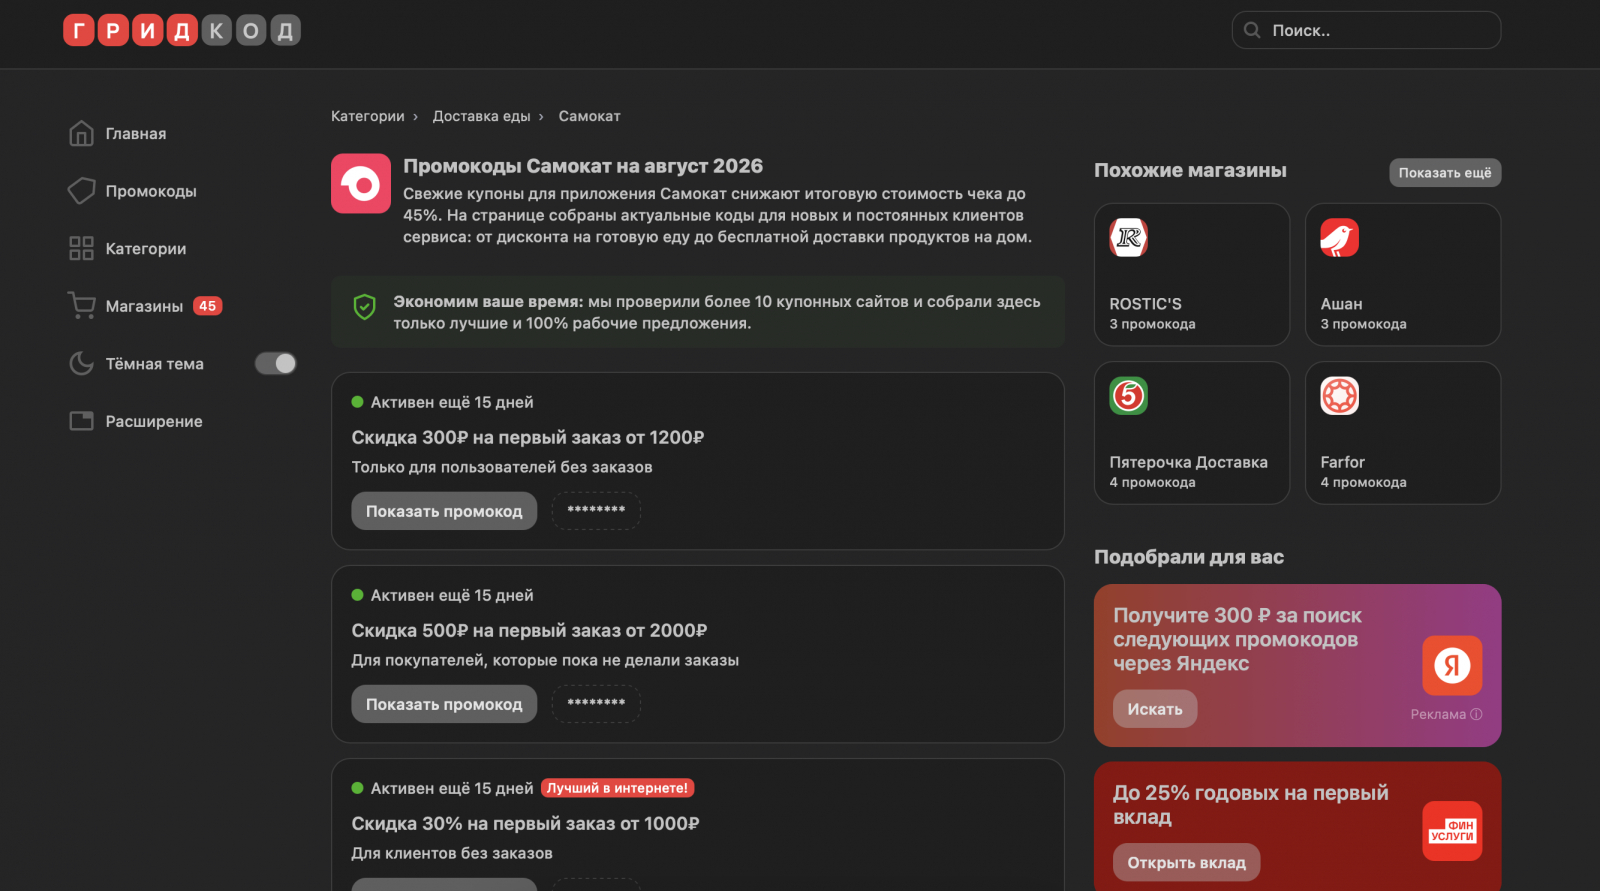Click the Промокоды tag icon

[x=81, y=191]
